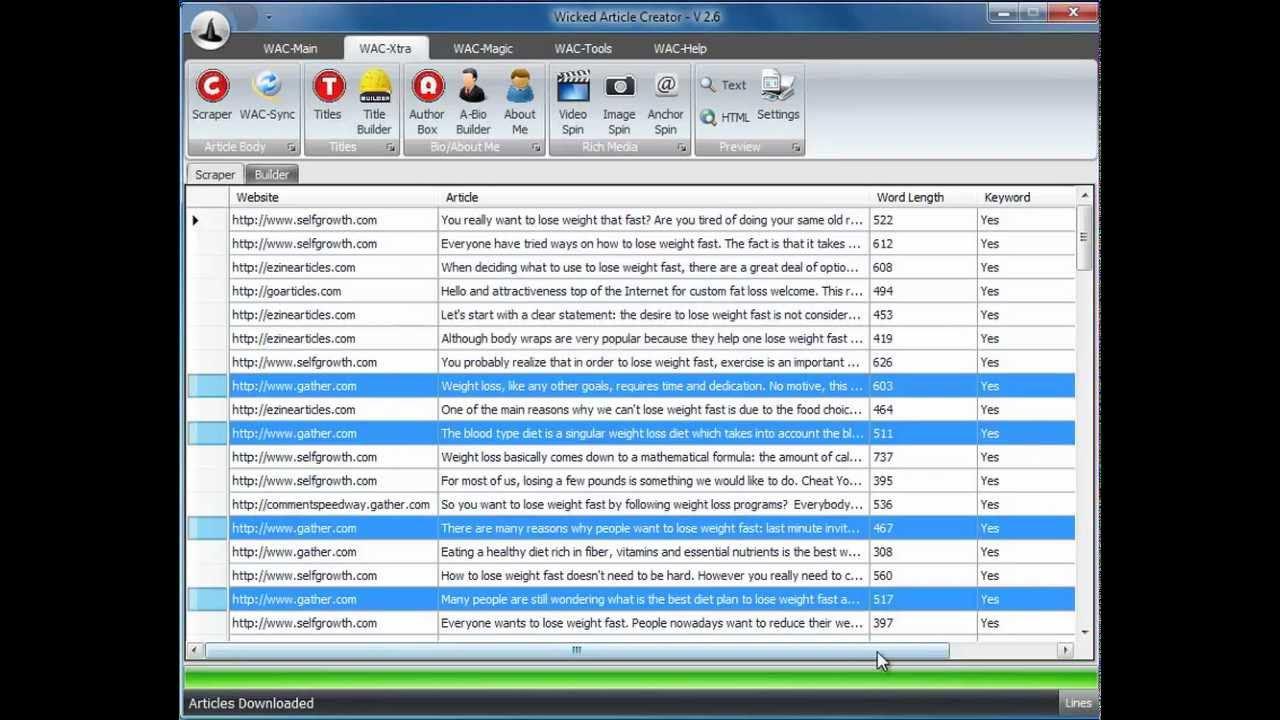Screen dimensions: 1280x720
Task: Launch WAC-Sync
Action: coord(267,96)
